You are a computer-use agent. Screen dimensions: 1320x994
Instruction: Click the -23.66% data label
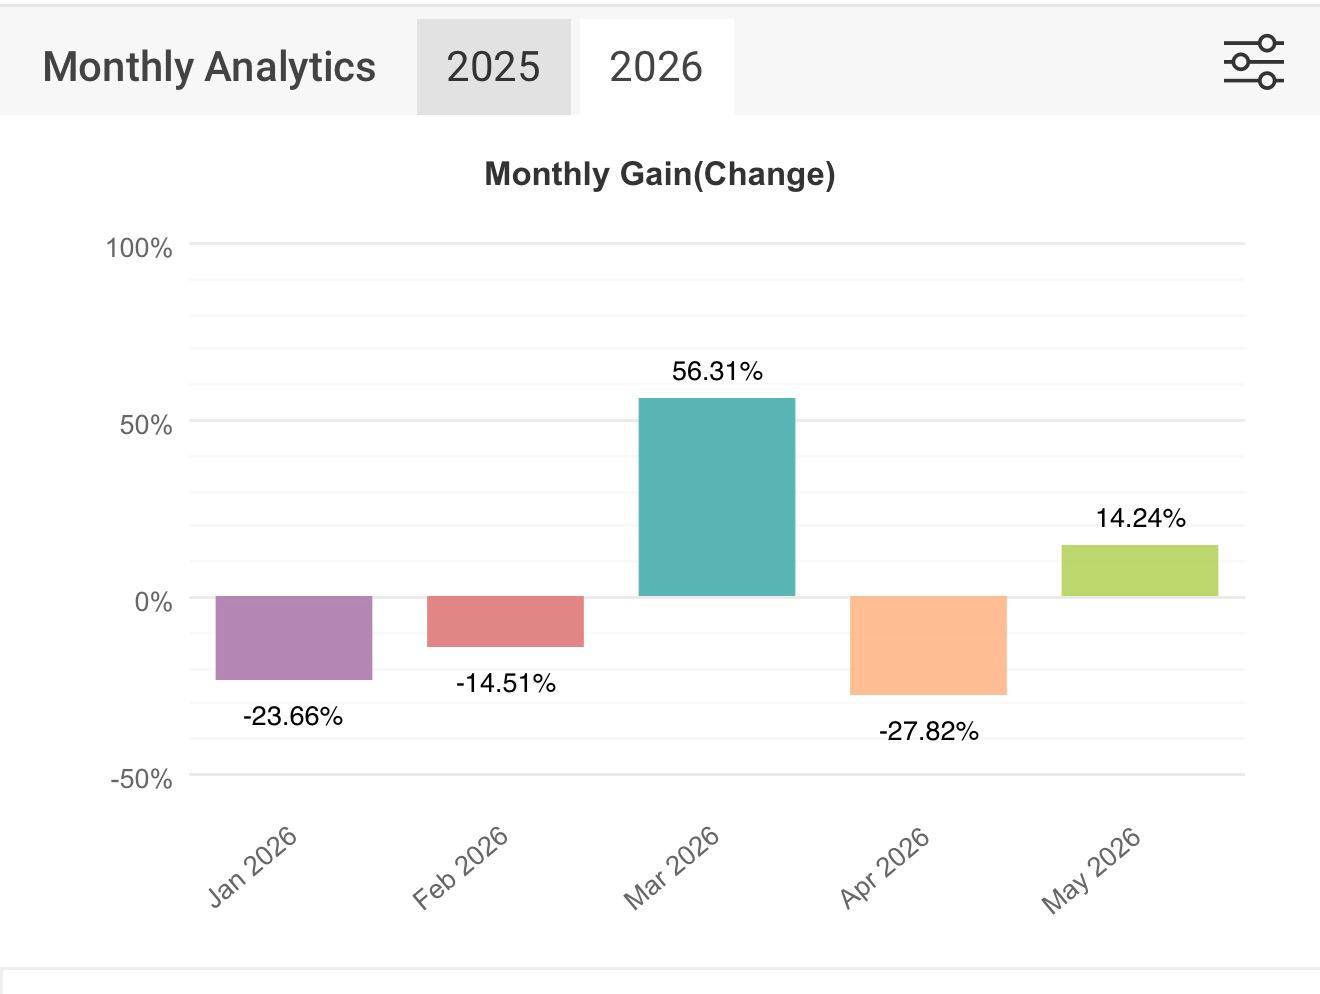(x=293, y=716)
